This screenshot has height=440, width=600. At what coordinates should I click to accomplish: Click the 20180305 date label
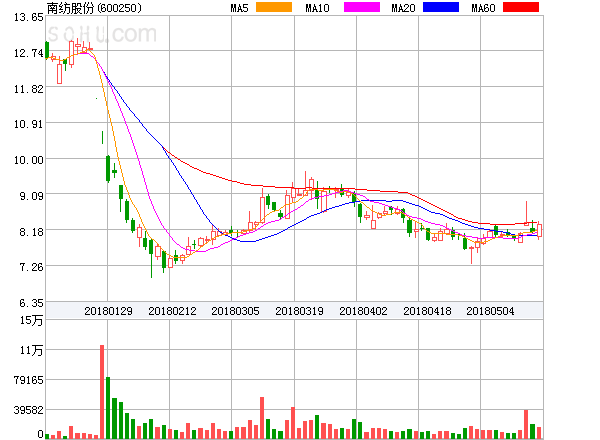pos(235,311)
